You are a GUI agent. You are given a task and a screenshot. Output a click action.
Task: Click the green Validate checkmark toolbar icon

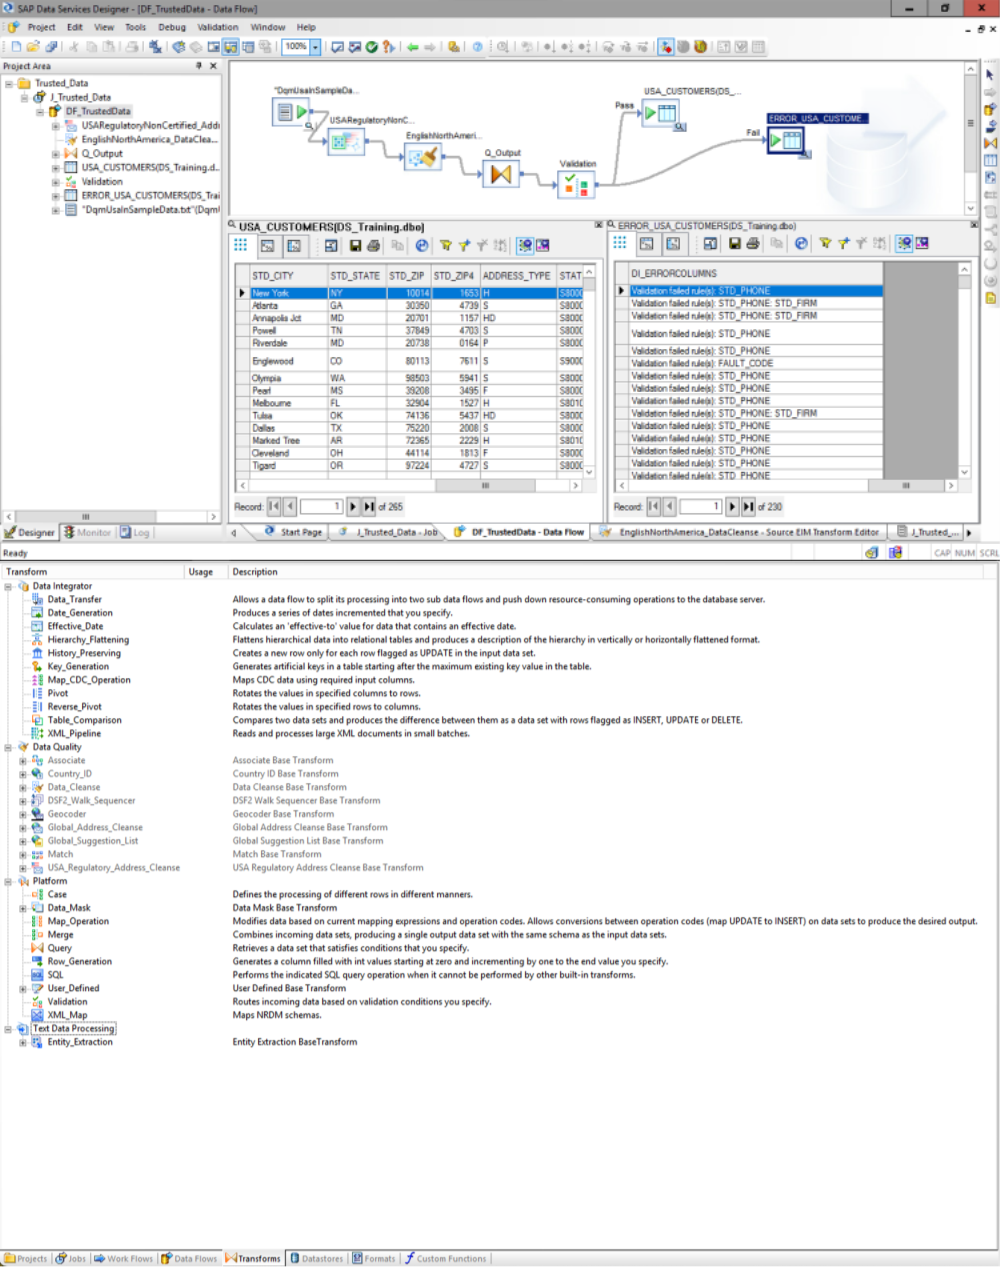372,47
